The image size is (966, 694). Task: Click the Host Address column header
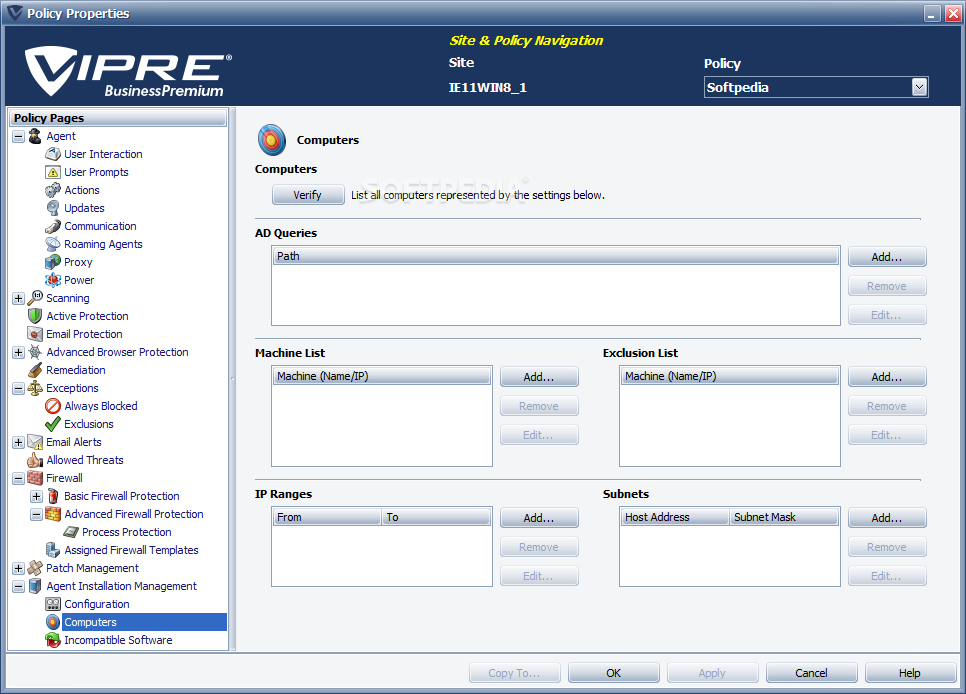(x=675, y=517)
